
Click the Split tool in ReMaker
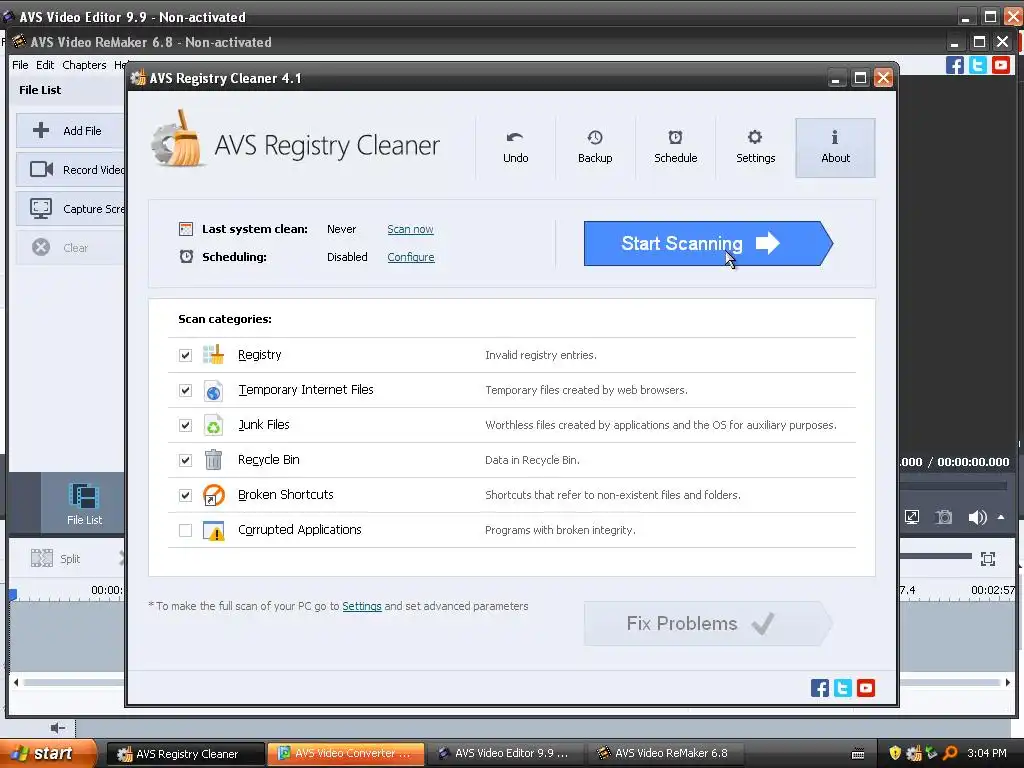[56, 558]
